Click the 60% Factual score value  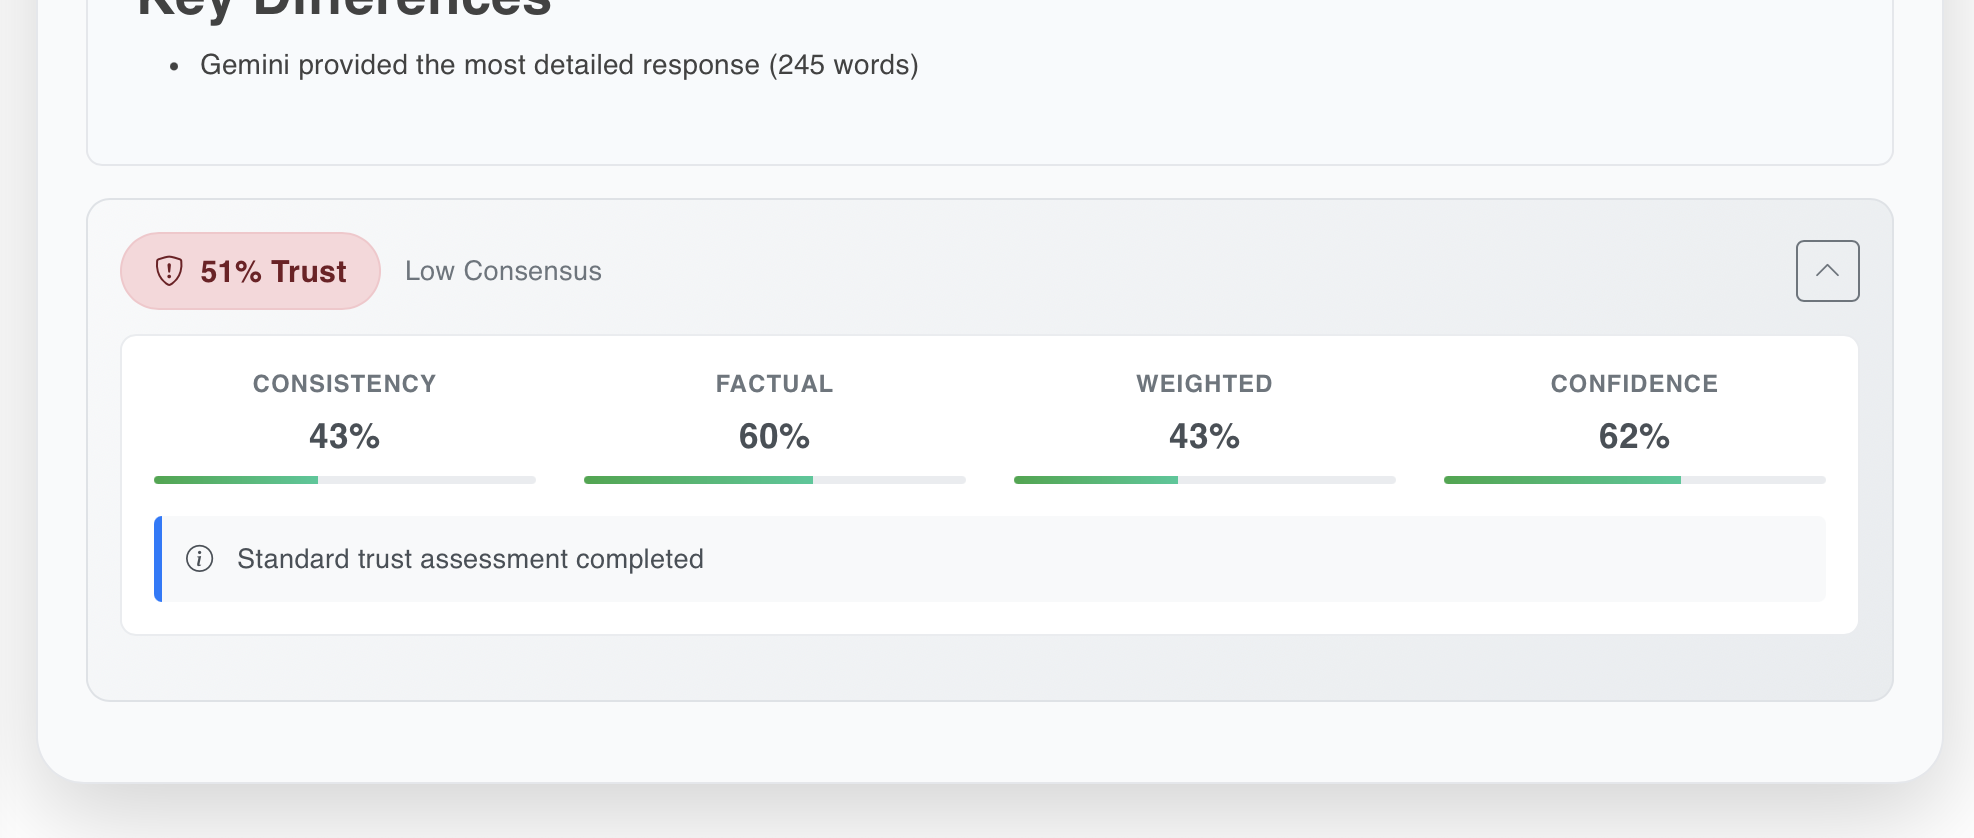774,436
